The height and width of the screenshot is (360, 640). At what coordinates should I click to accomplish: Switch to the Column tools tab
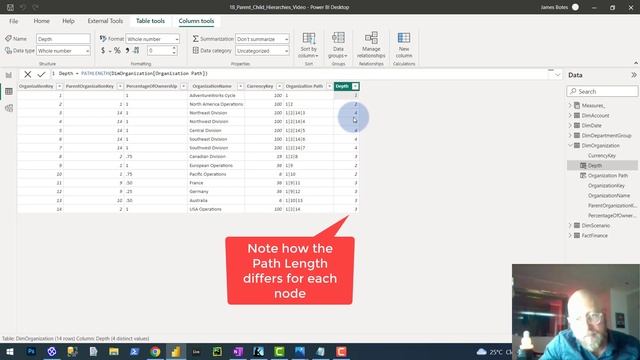coord(196,21)
